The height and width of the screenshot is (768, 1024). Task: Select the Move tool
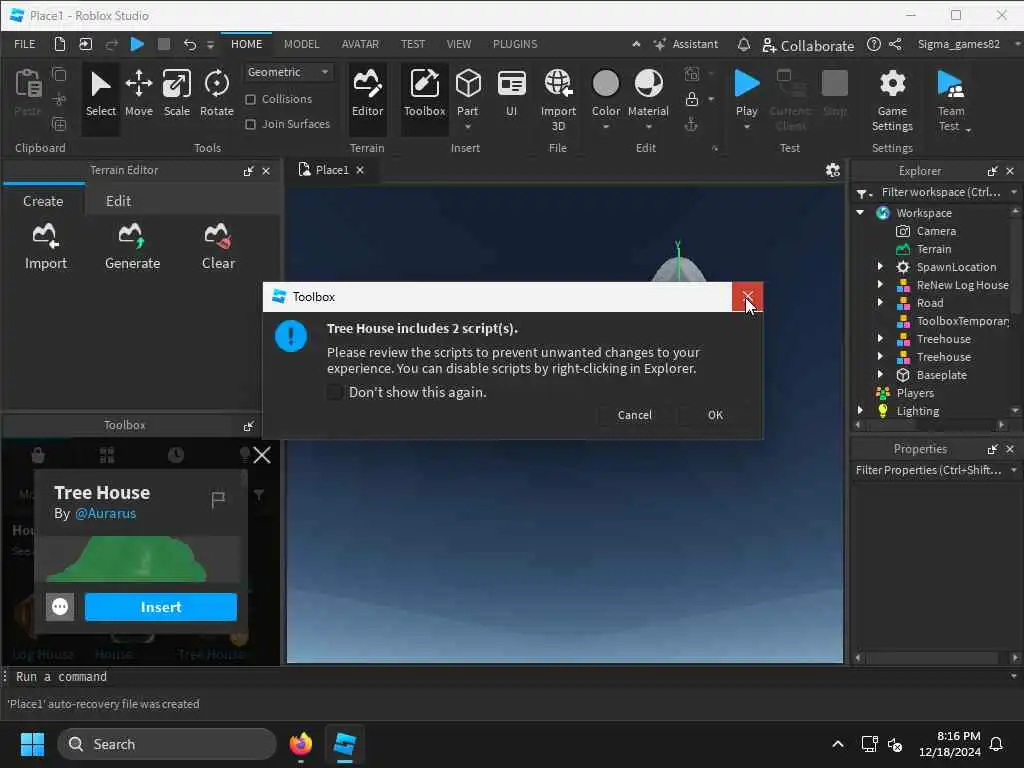click(x=138, y=94)
